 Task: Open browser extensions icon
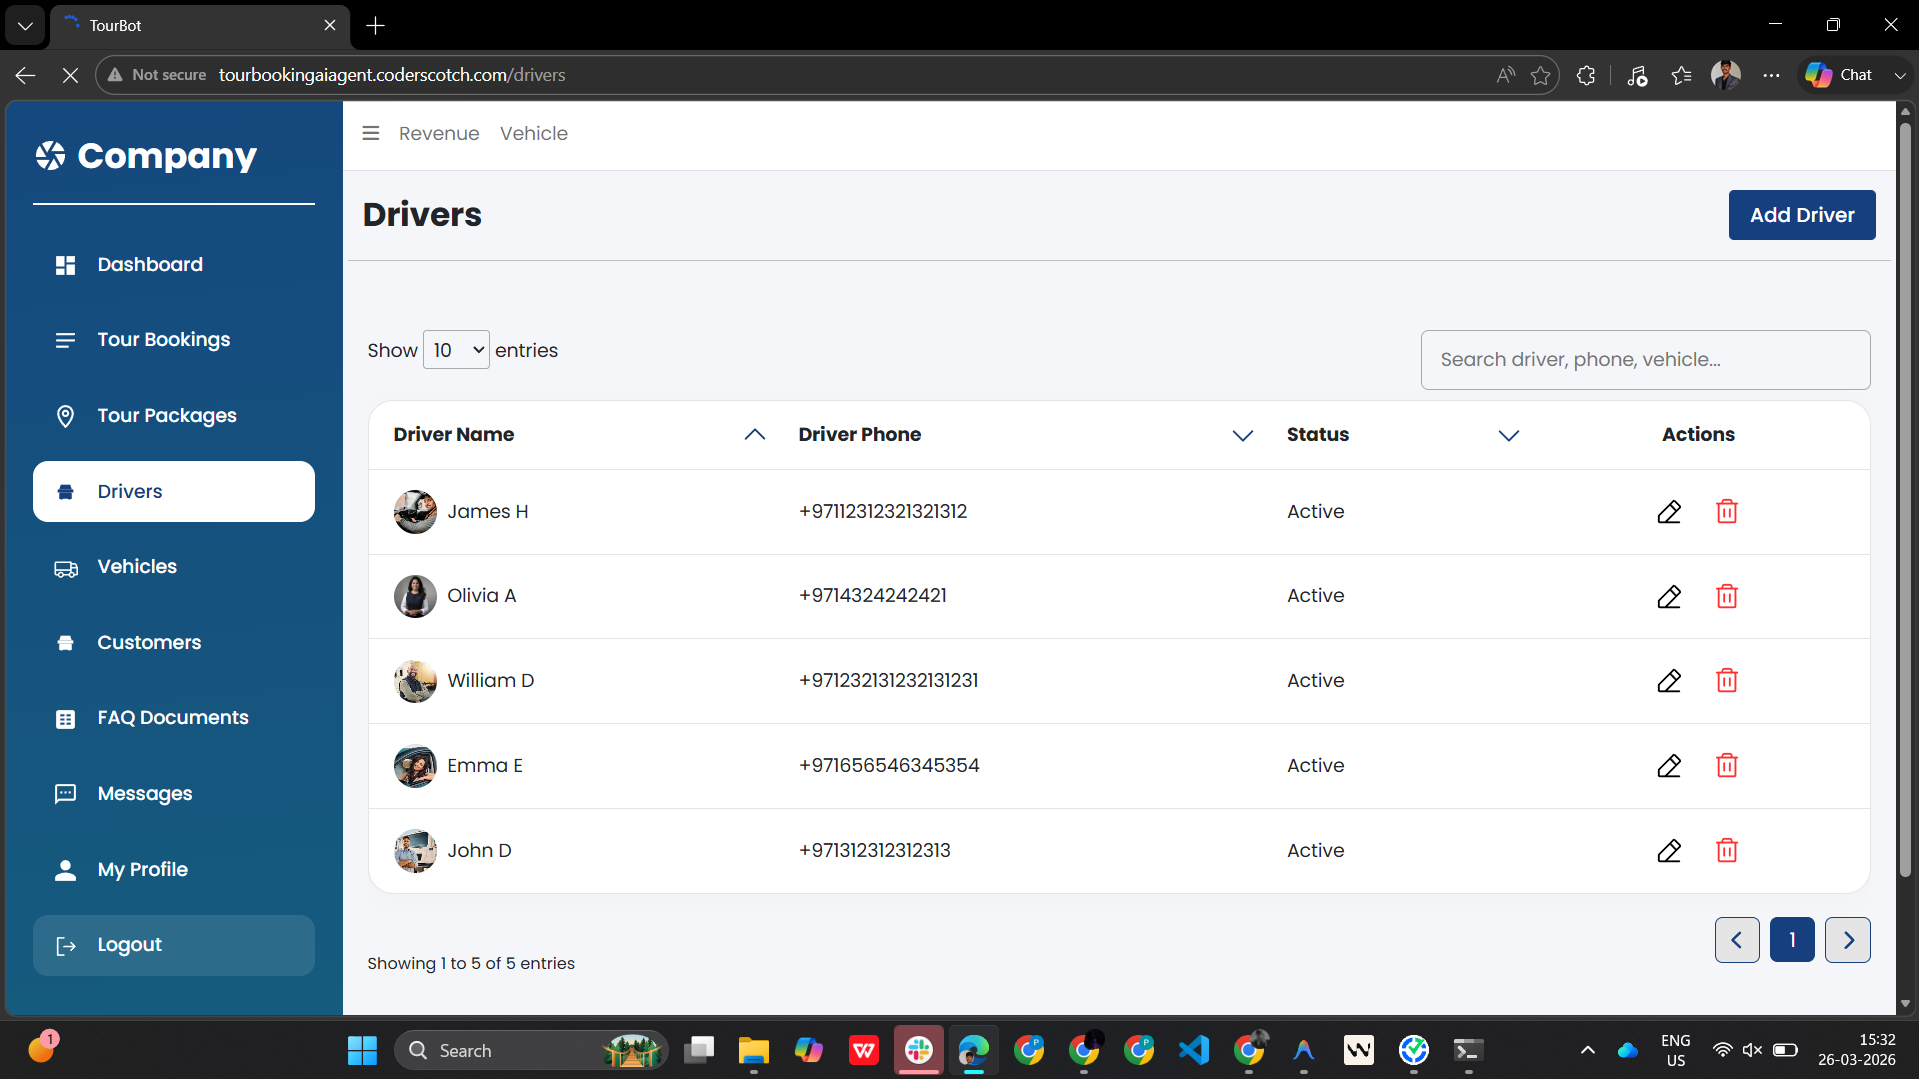(1586, 75)
